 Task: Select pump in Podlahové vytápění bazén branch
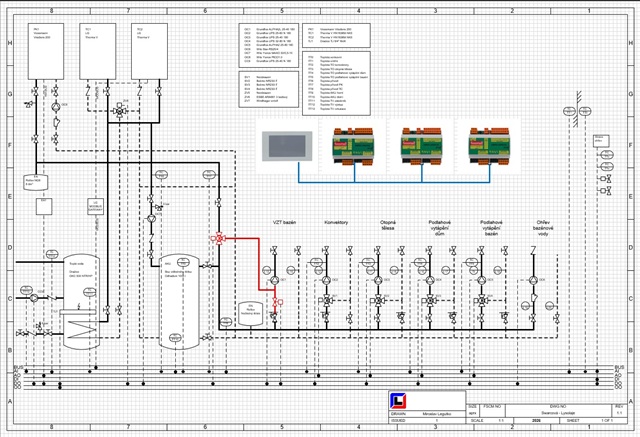482,280
